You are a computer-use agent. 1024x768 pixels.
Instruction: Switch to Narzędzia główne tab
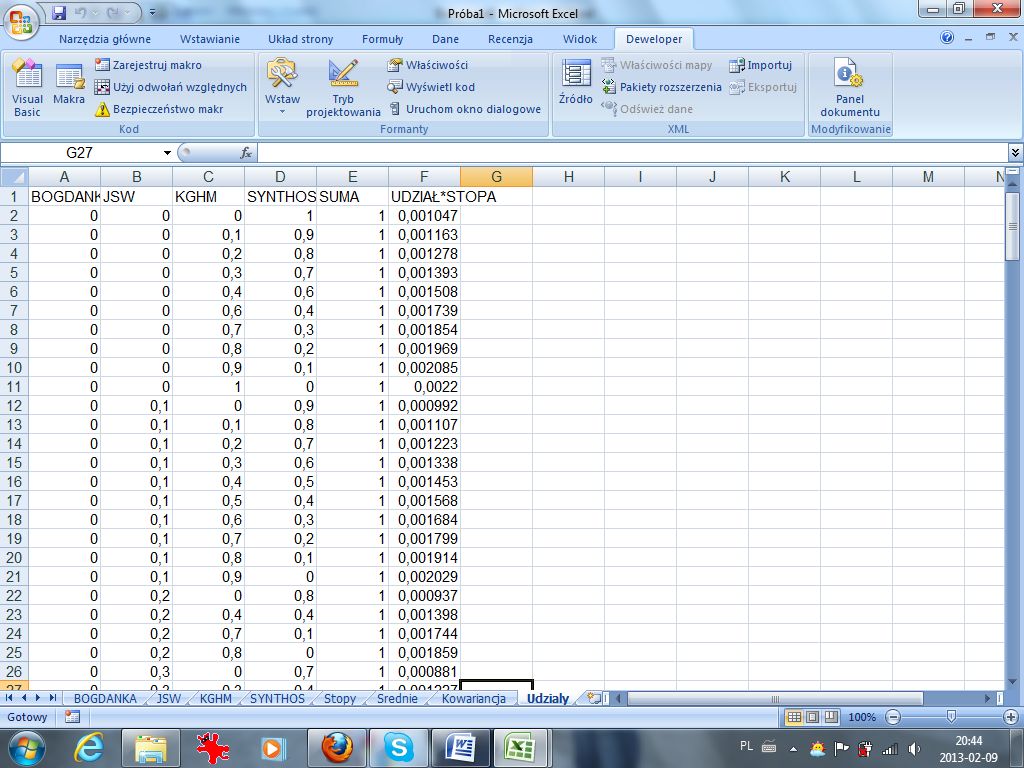tap(104, 39)
